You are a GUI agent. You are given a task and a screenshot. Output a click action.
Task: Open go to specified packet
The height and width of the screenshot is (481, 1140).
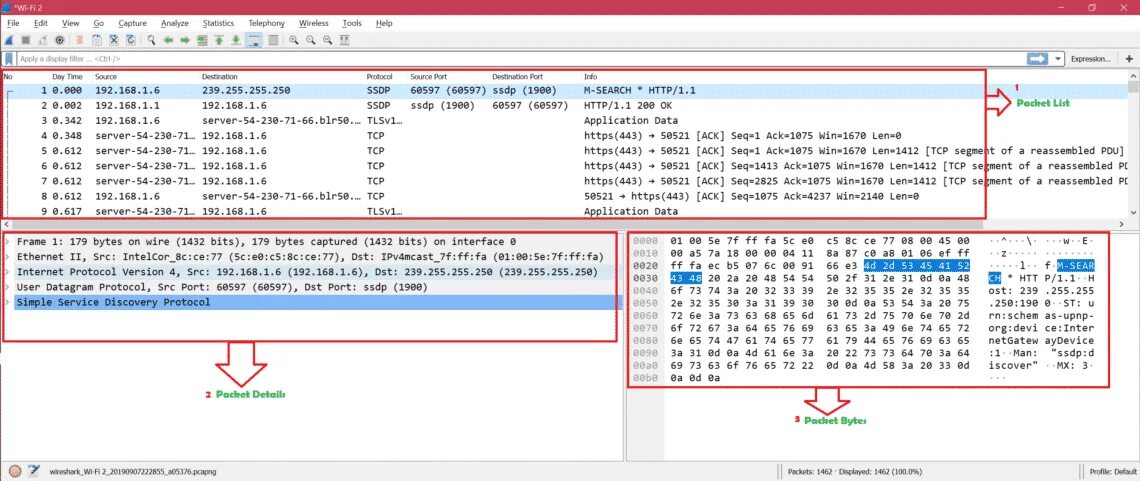pyautogui.click(x=201, y=40)
